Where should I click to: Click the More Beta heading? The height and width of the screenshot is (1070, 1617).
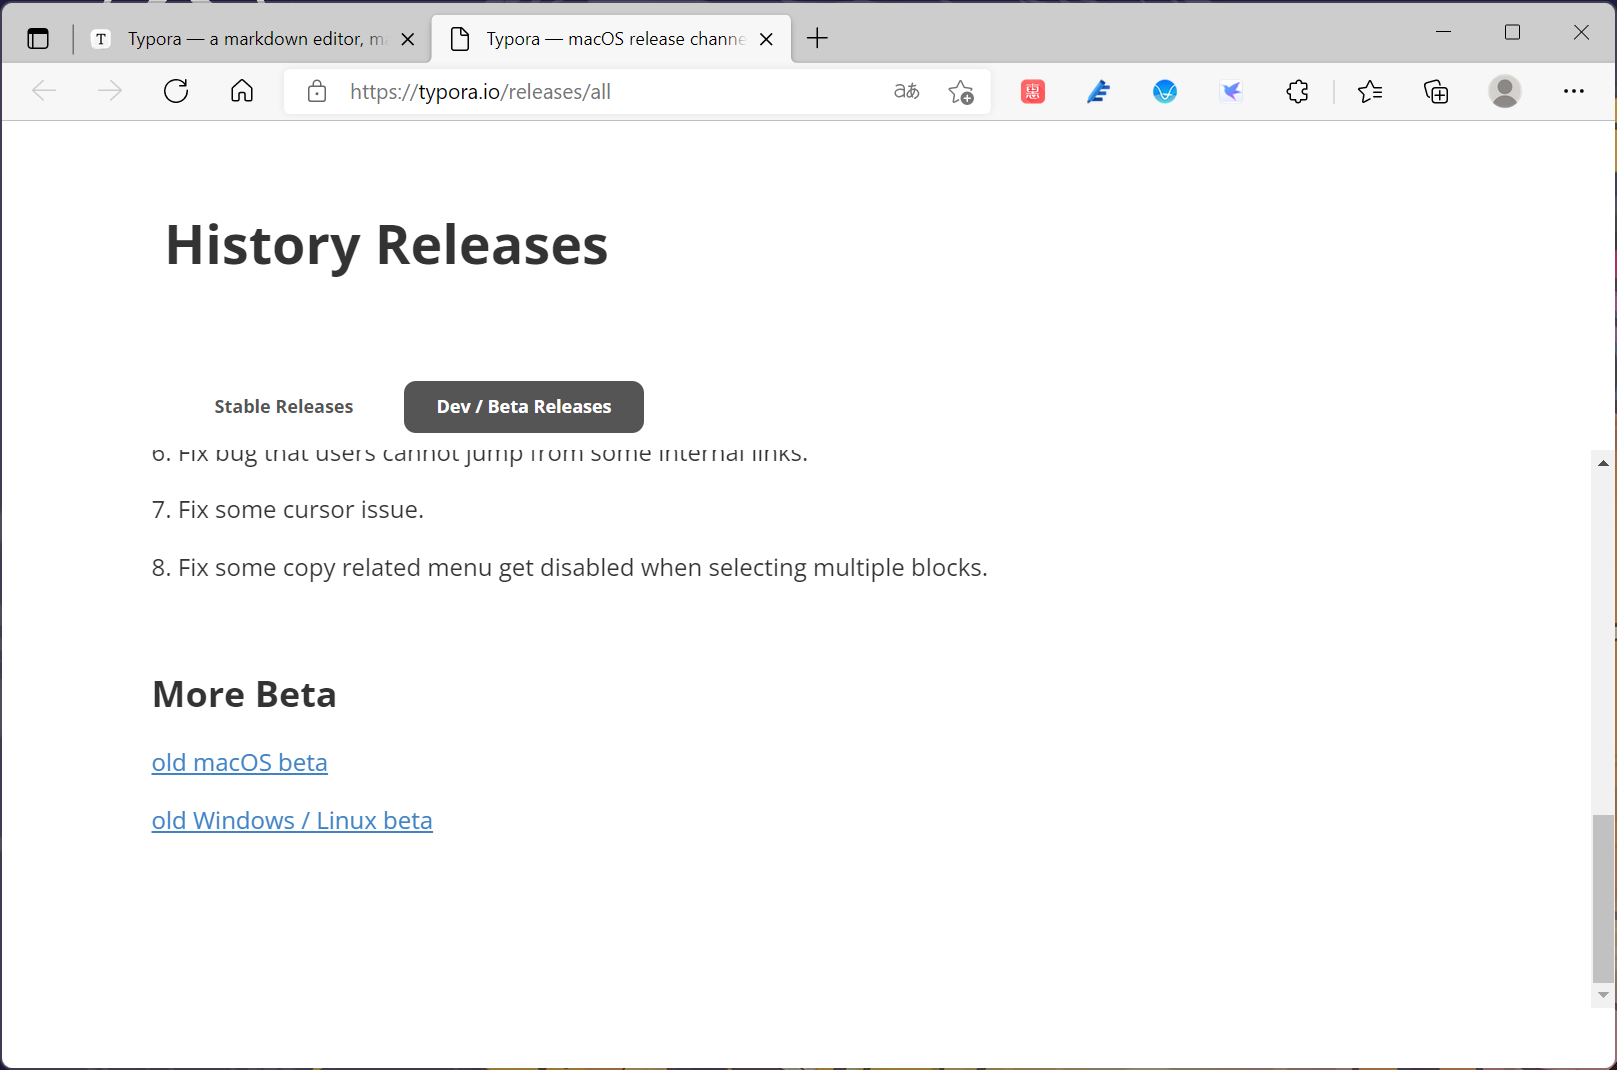244,695
